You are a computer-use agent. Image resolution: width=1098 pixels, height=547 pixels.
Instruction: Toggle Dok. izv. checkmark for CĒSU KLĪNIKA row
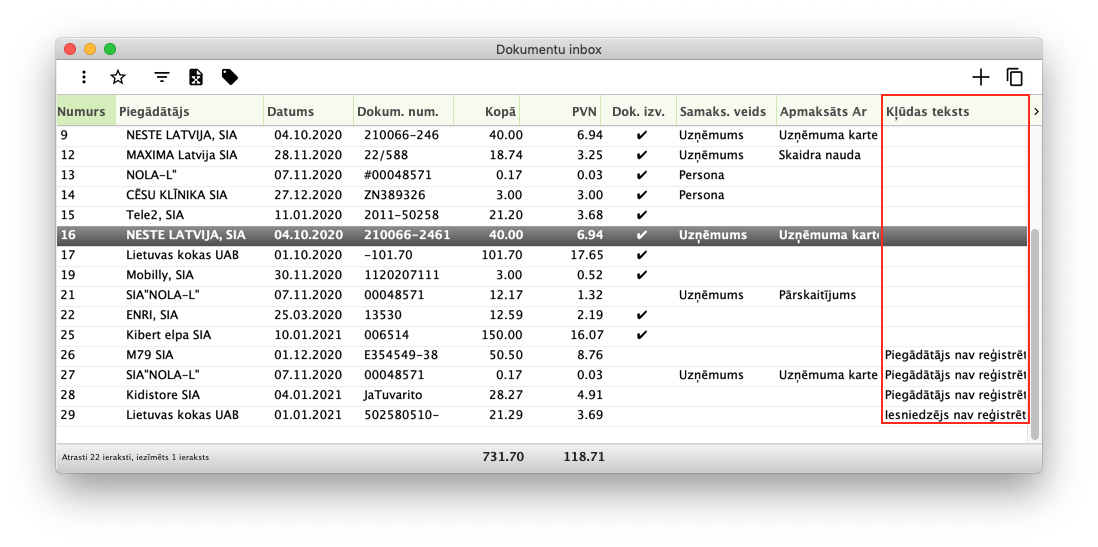coord(641,195)
